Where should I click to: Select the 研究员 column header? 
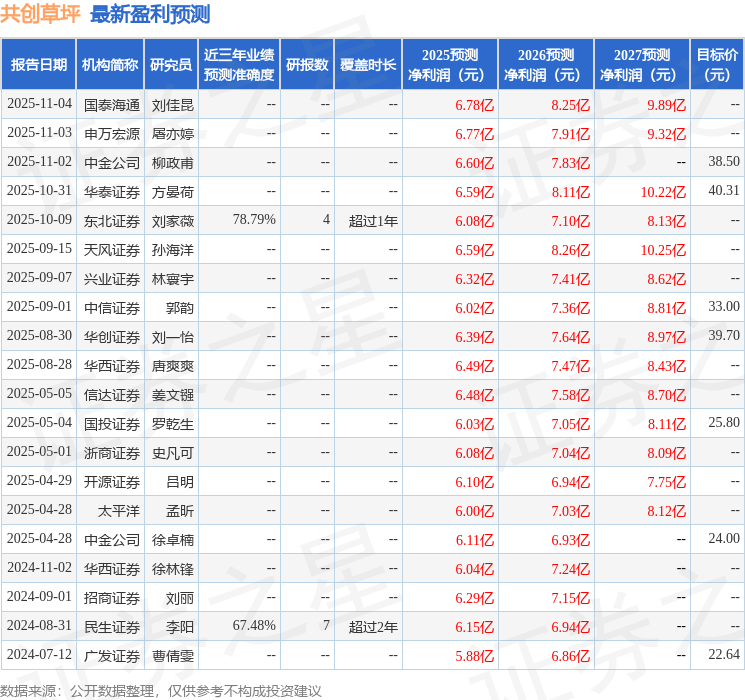pyautogui.click(x=171, y=65)
